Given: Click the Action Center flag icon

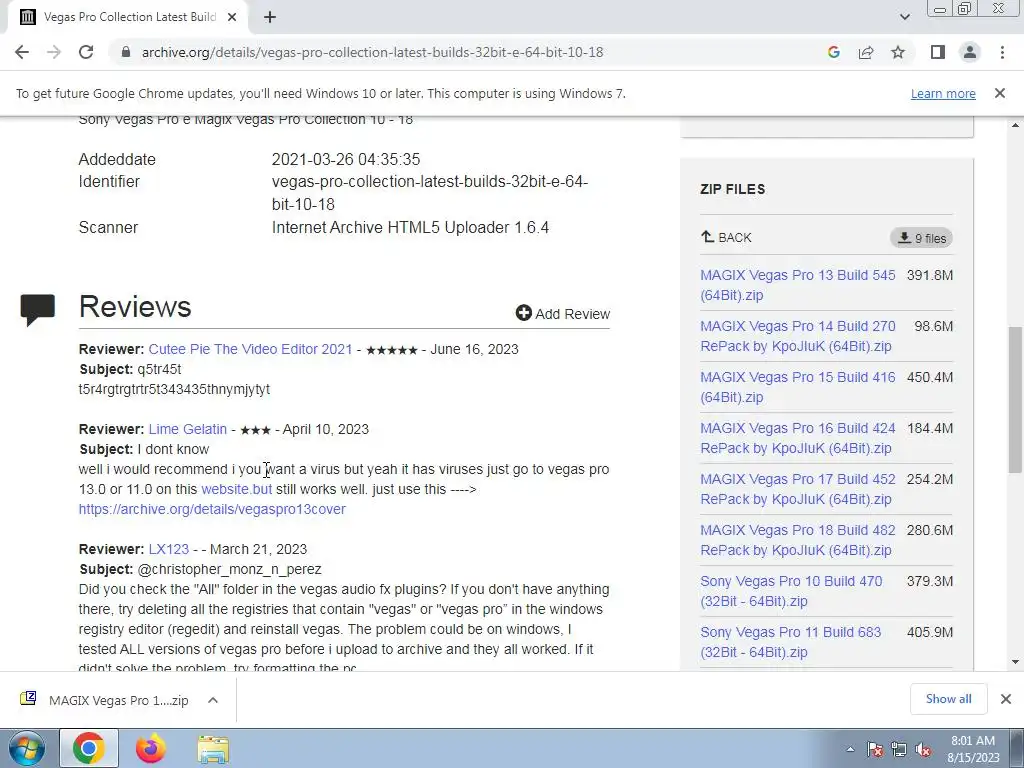Looking at the screenshot, I should 874,749.
